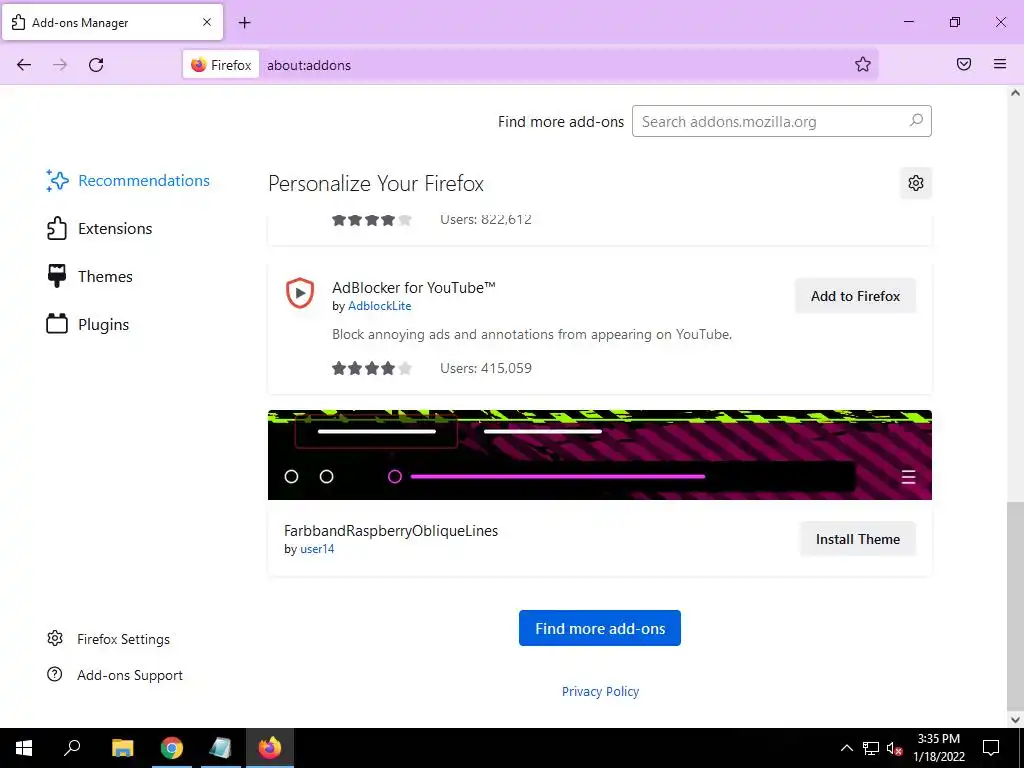Click the Find more add-ons blue button
This screenshot has height=768, width=1024.
[x=600, y=628]
